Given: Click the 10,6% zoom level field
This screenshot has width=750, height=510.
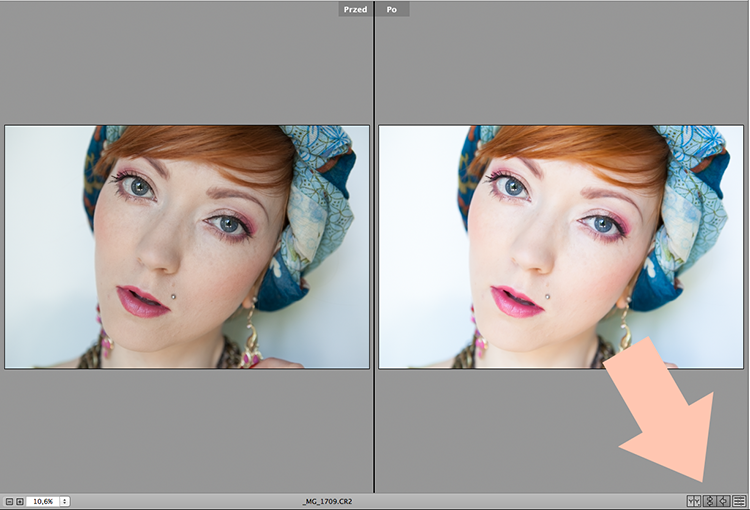Looking at the screenshot, I should 43,501.
